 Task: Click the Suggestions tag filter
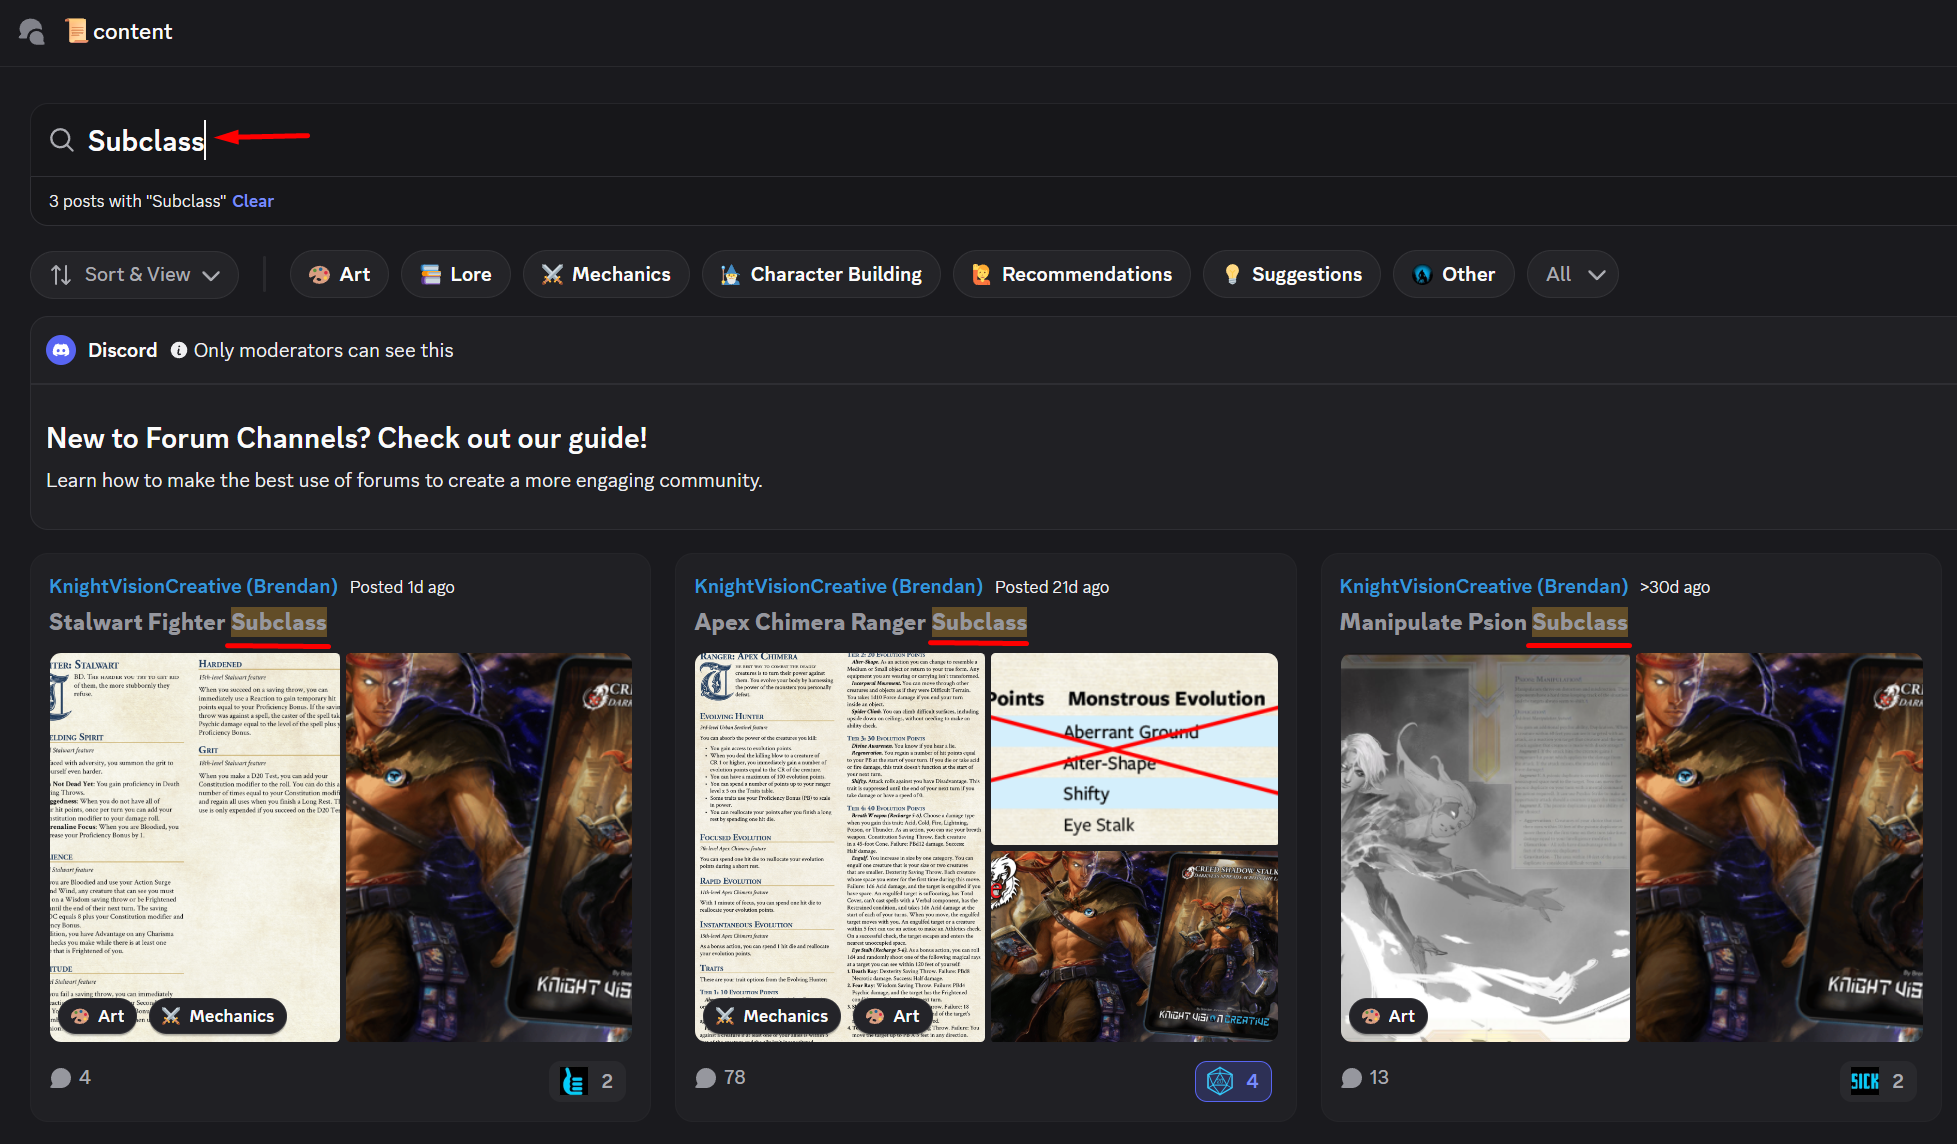pyautogui.click(x=1292, y=274)
